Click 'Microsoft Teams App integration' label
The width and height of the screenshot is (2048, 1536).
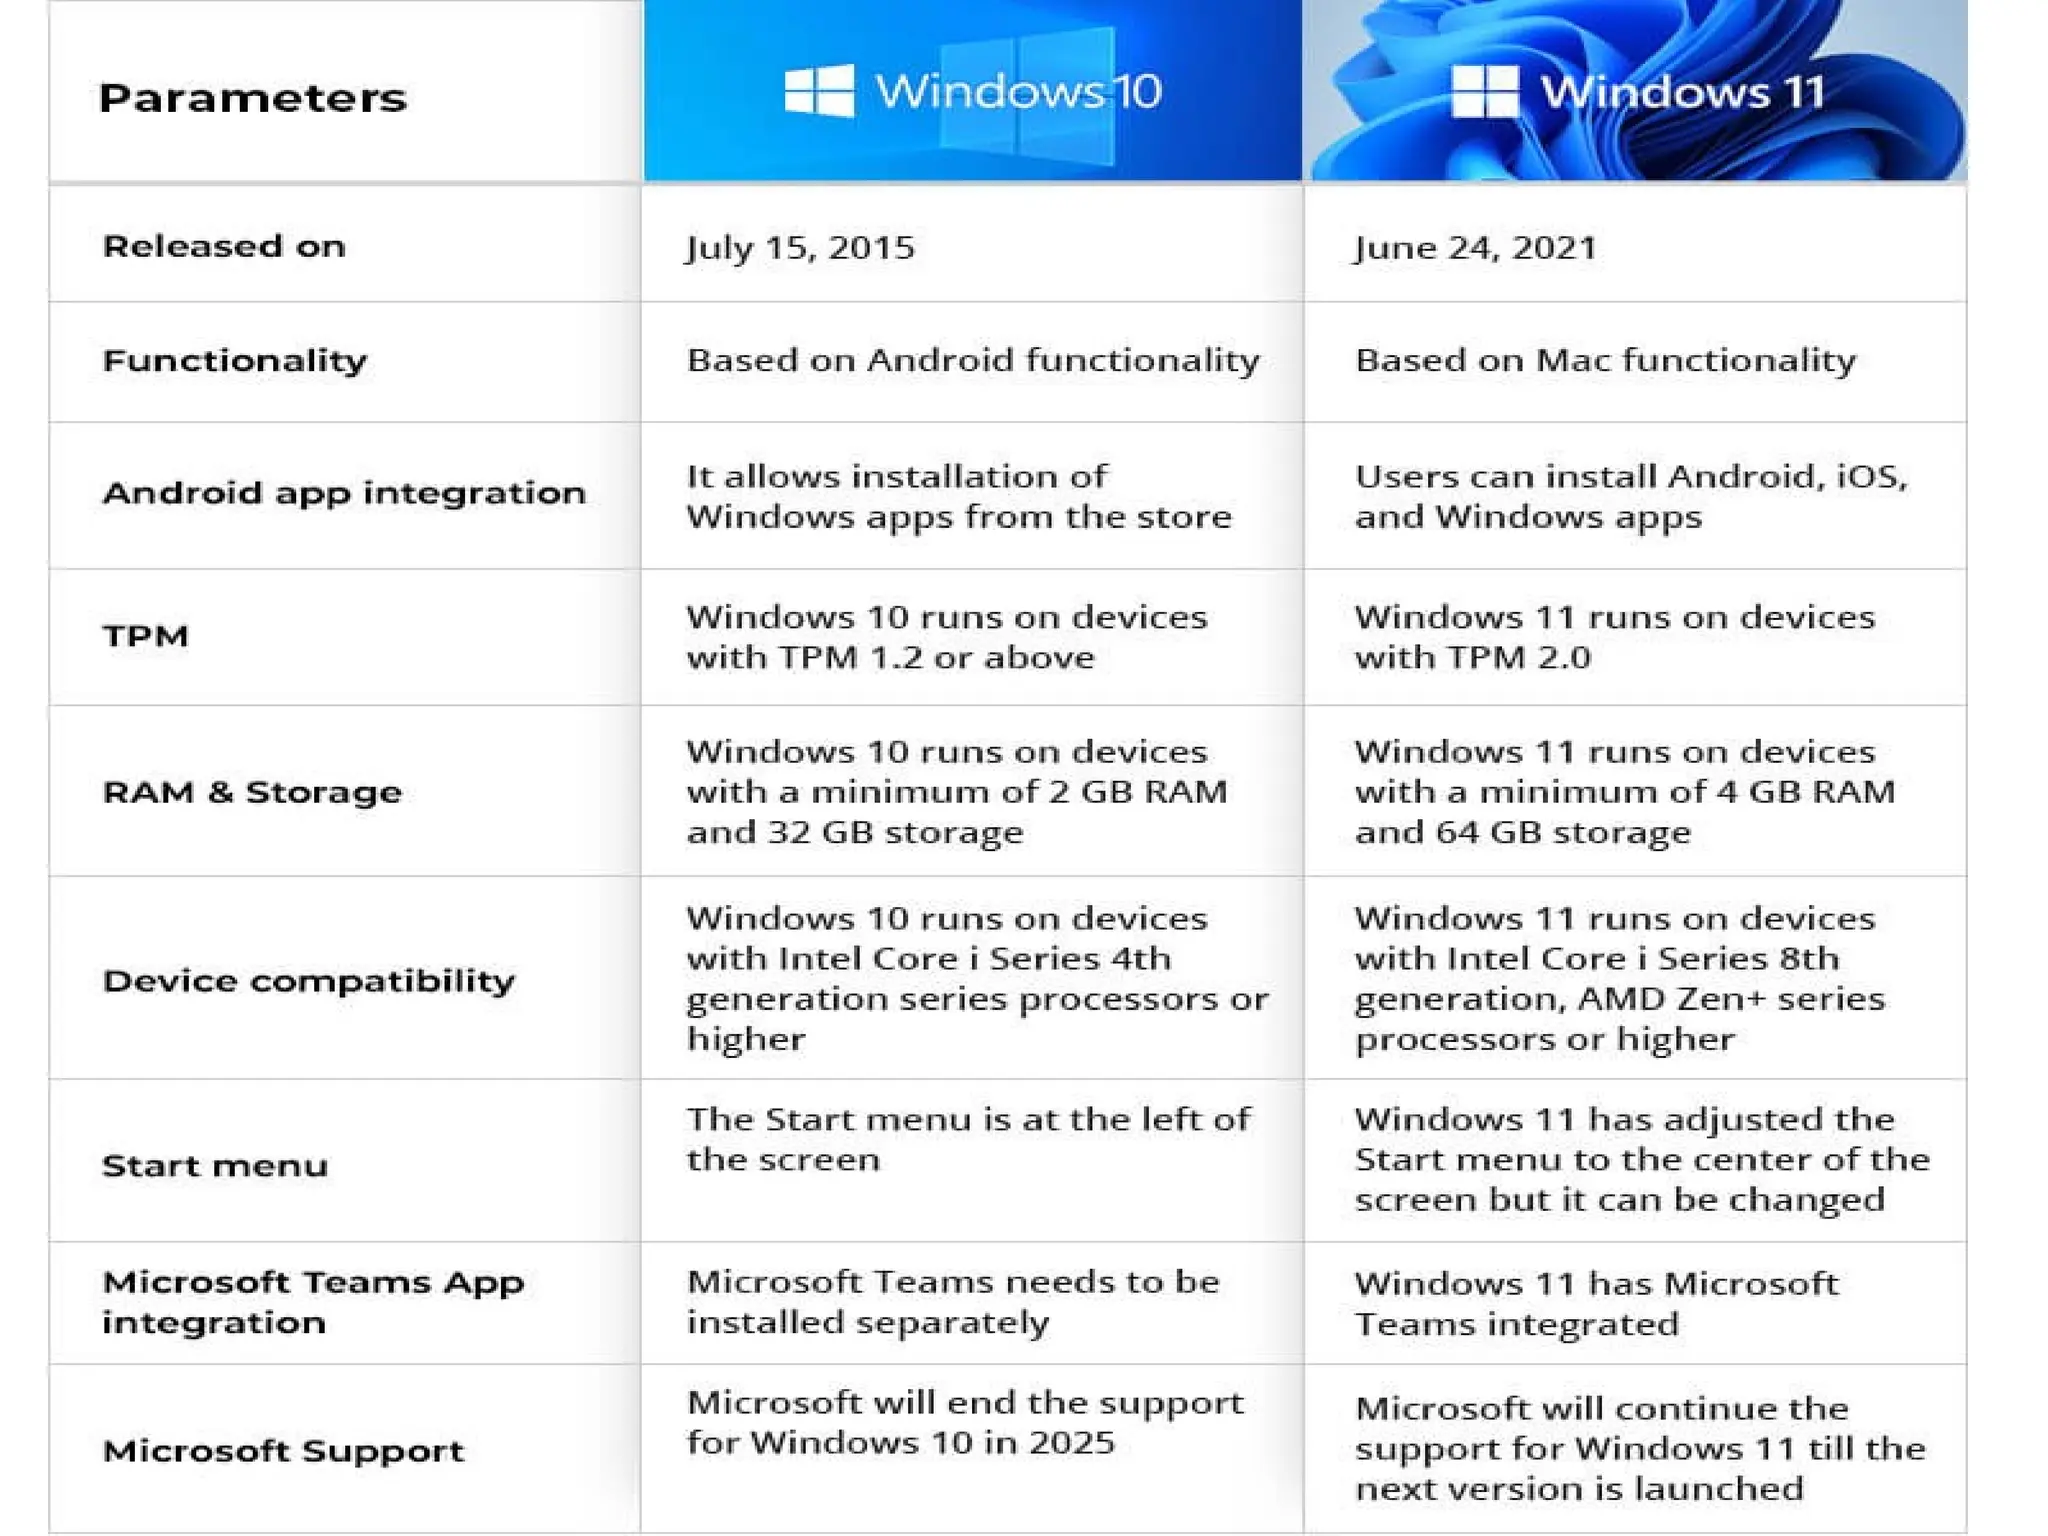point(313,1302)
